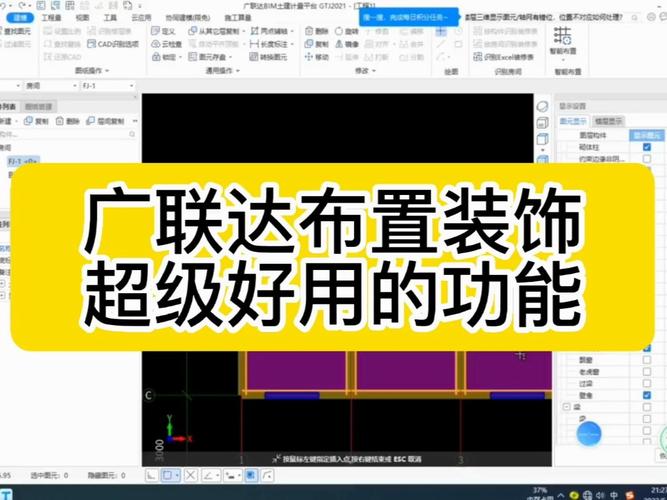Click the search magnifier icon at top right

[634, 17]
